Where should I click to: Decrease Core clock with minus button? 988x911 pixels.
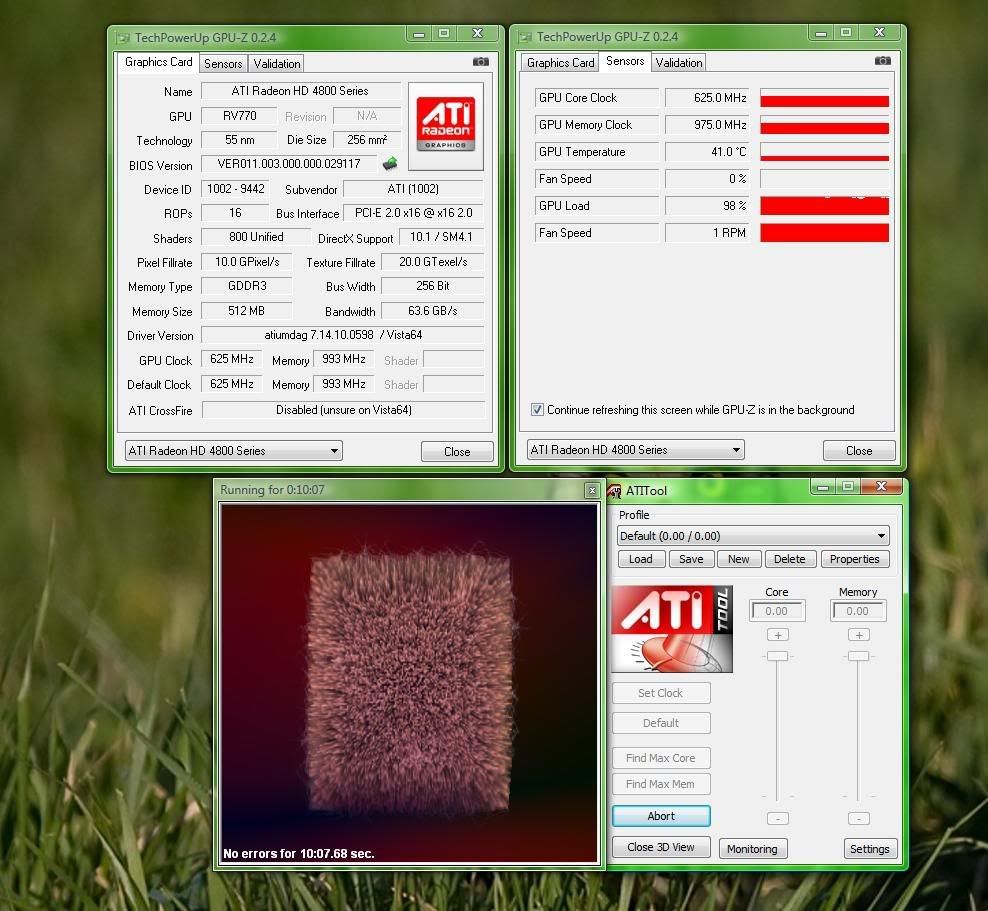pyautogui.click(x=778, y=818)
